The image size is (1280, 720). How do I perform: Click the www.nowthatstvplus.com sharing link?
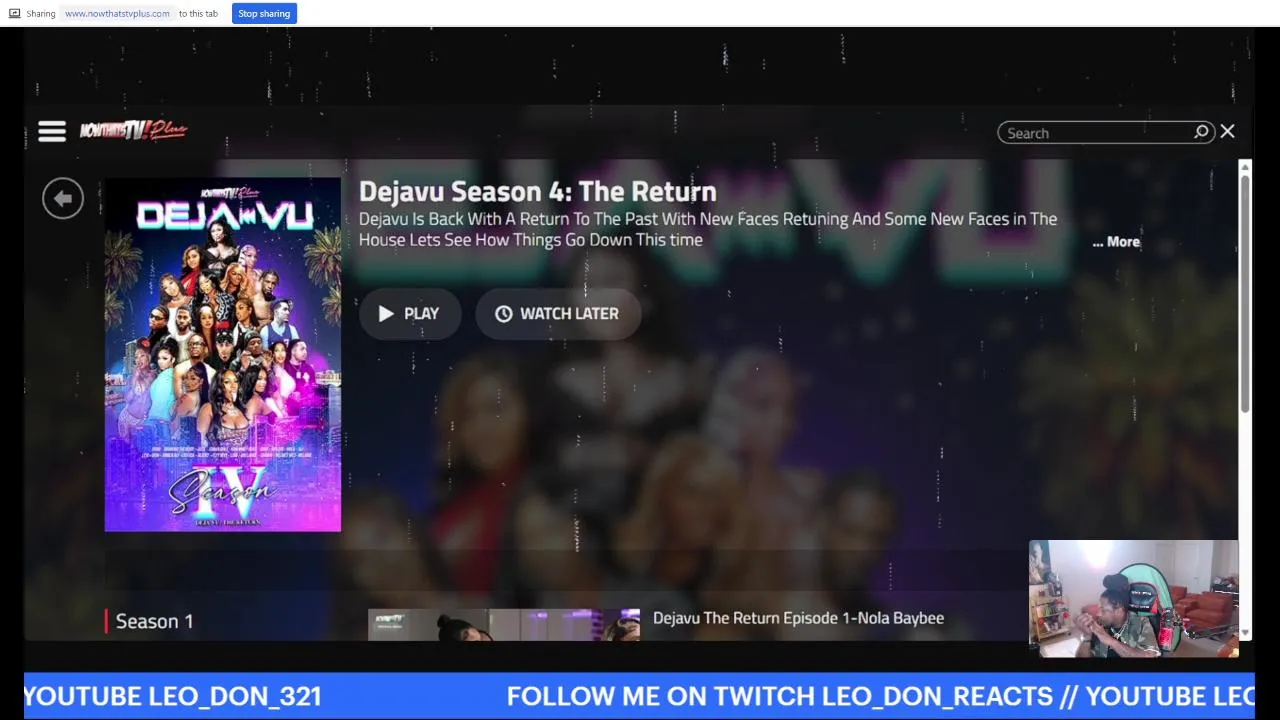click(117, 14)
